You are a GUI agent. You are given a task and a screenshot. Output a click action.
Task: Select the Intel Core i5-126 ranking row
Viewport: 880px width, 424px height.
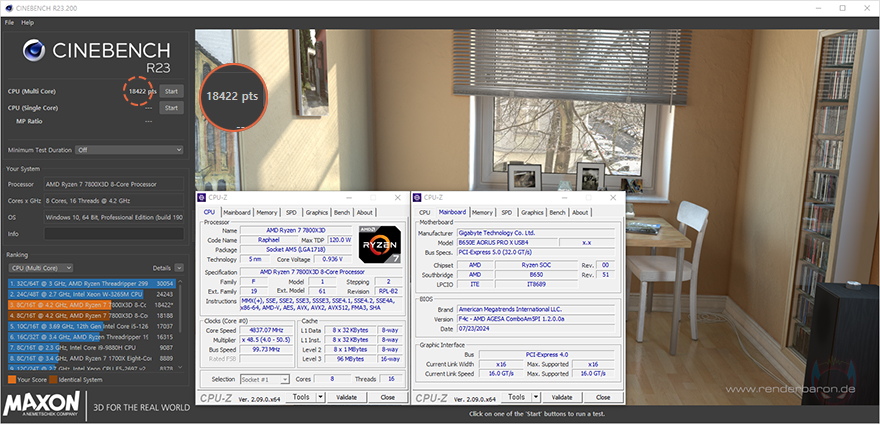91,326
